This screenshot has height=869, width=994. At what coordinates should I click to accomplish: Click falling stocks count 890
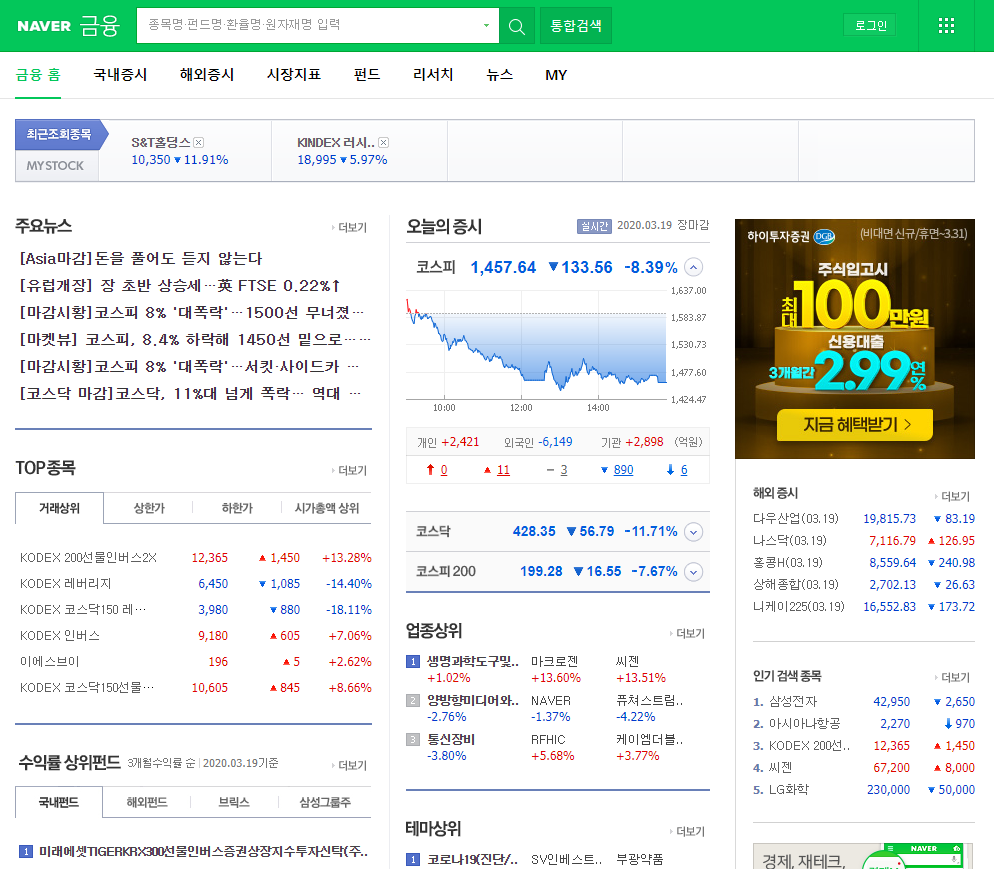(623, 470)
